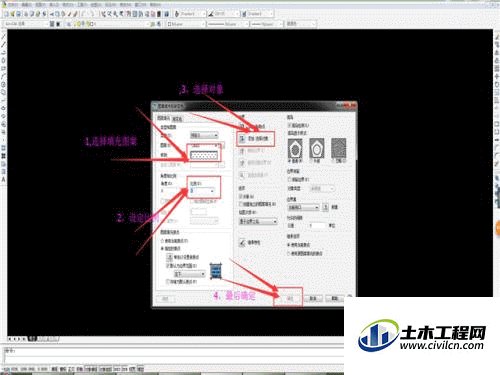Open the Edit menu in the menu bar
This screenshot has width=500, height=375.
point(26,5)
